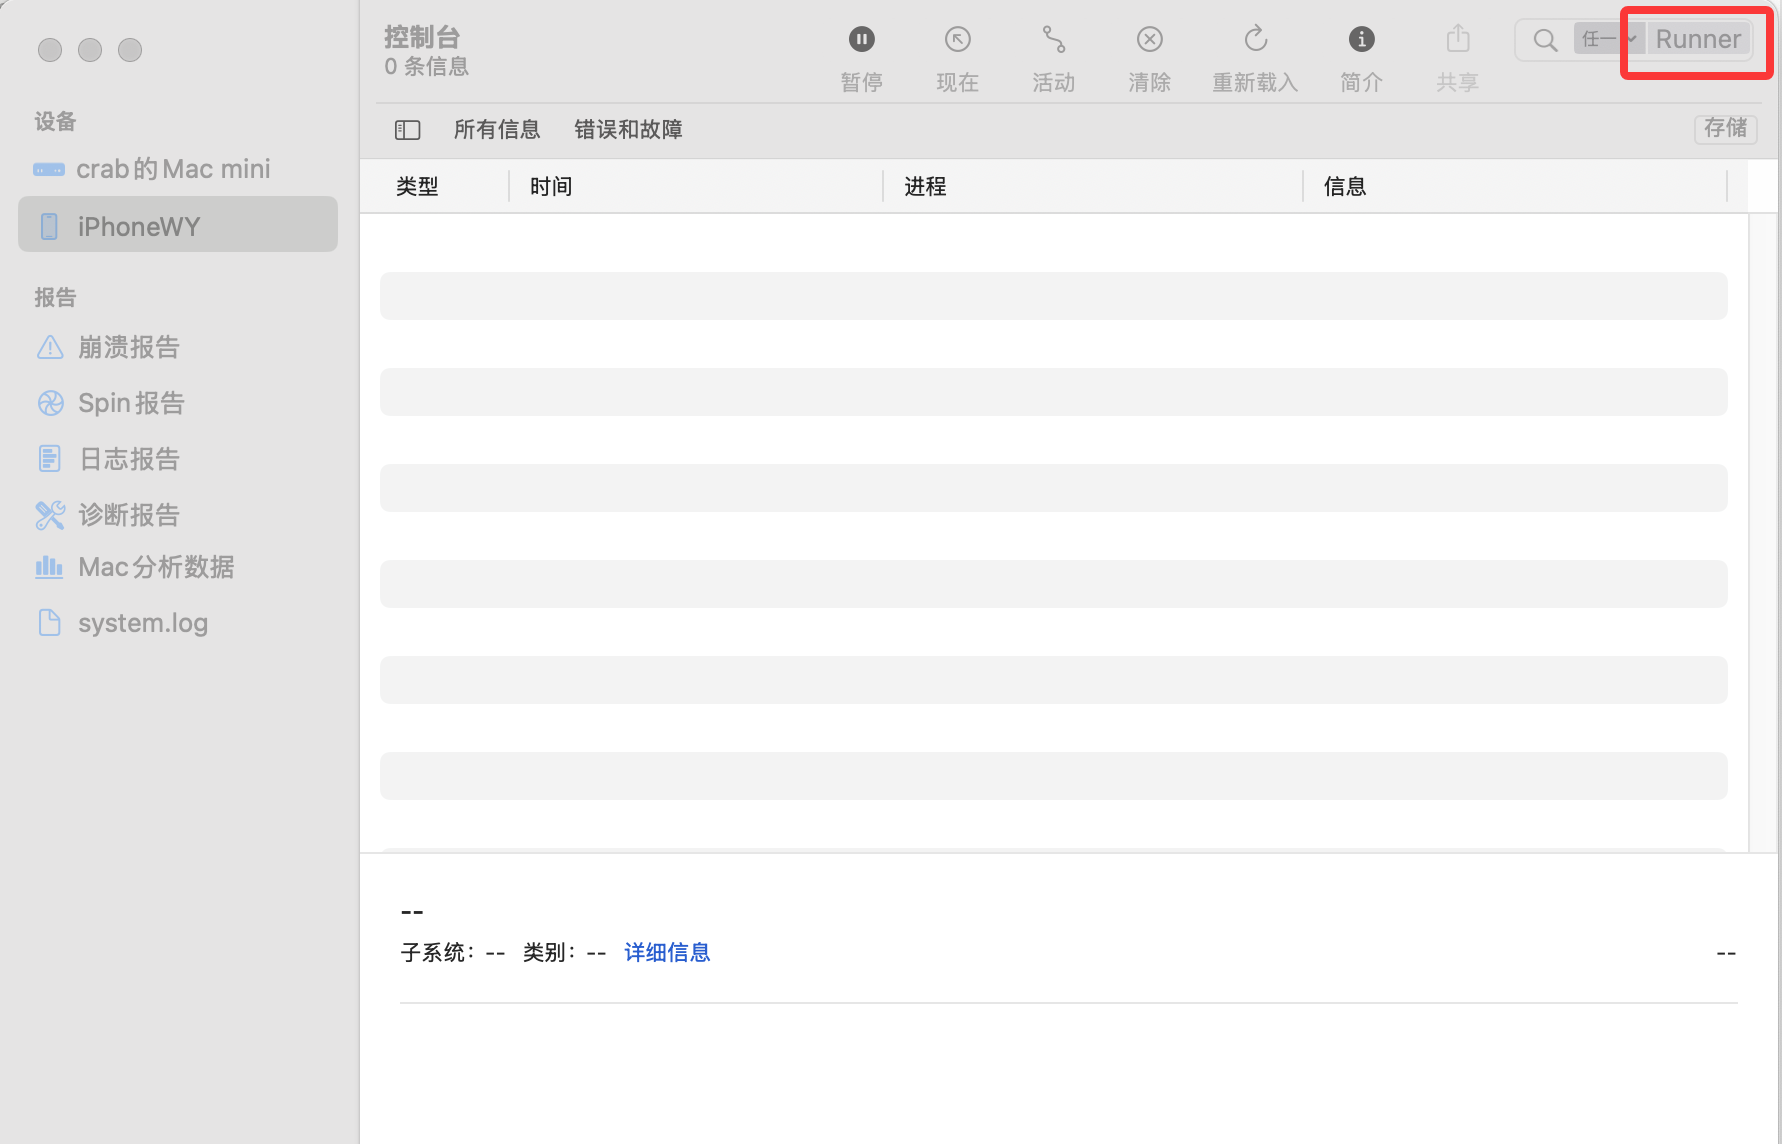
Task: Select crab的Mac mini device
Action: 172,169
